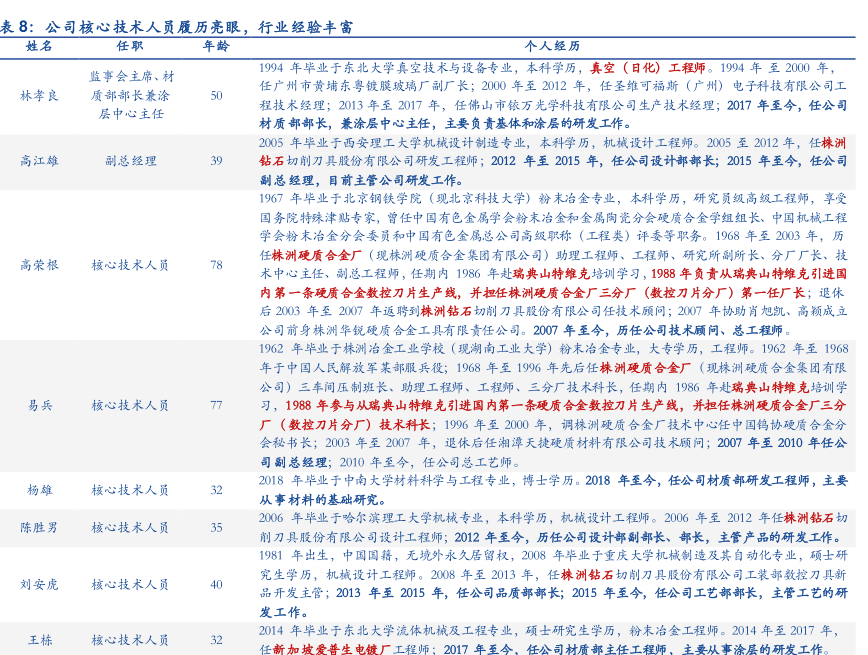Select age value 40 in 刘安虎's row
This screenshot has height=655, width=868.
pos(216,584)
